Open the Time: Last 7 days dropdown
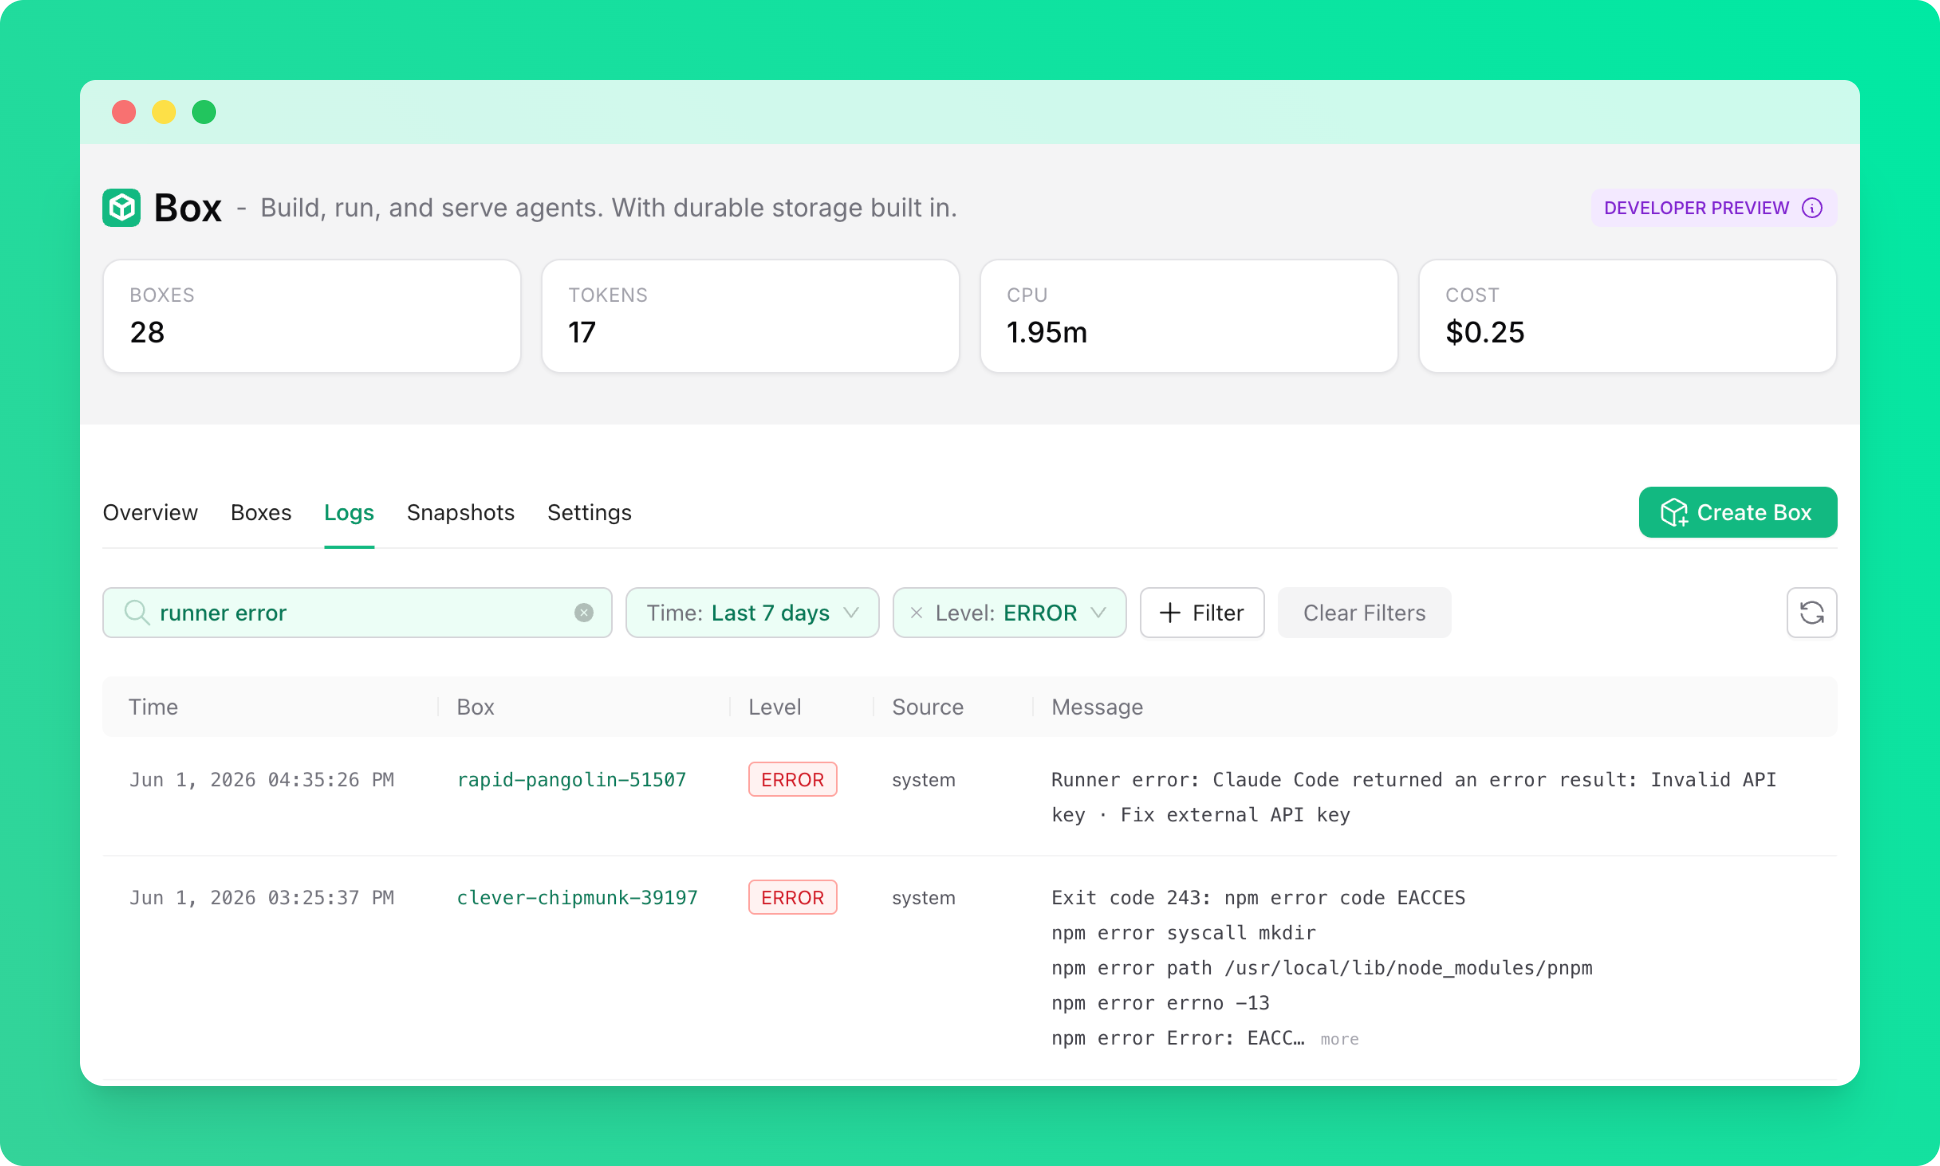Screen dimensions: 1940x1166 (752, 613)
